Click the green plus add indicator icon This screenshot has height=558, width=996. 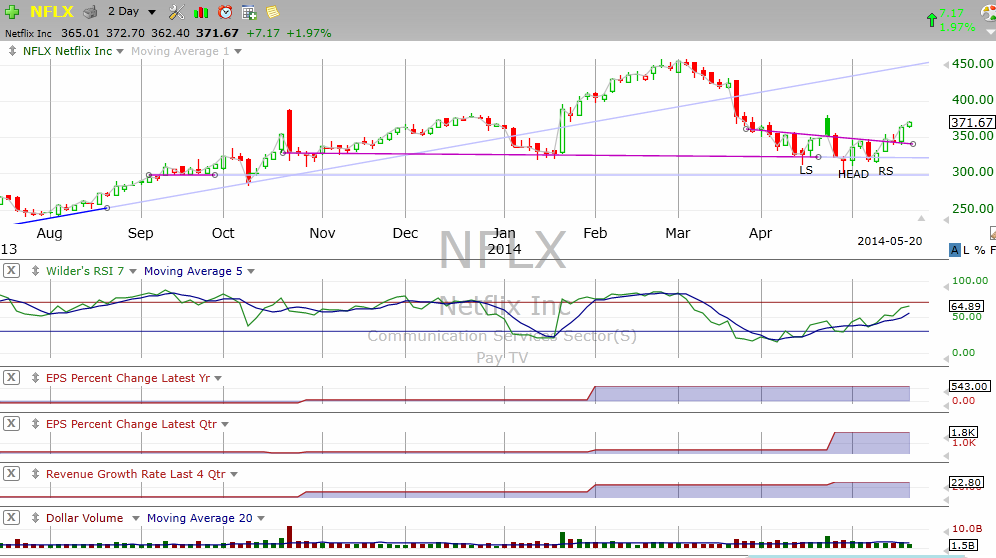click(11, 12)
